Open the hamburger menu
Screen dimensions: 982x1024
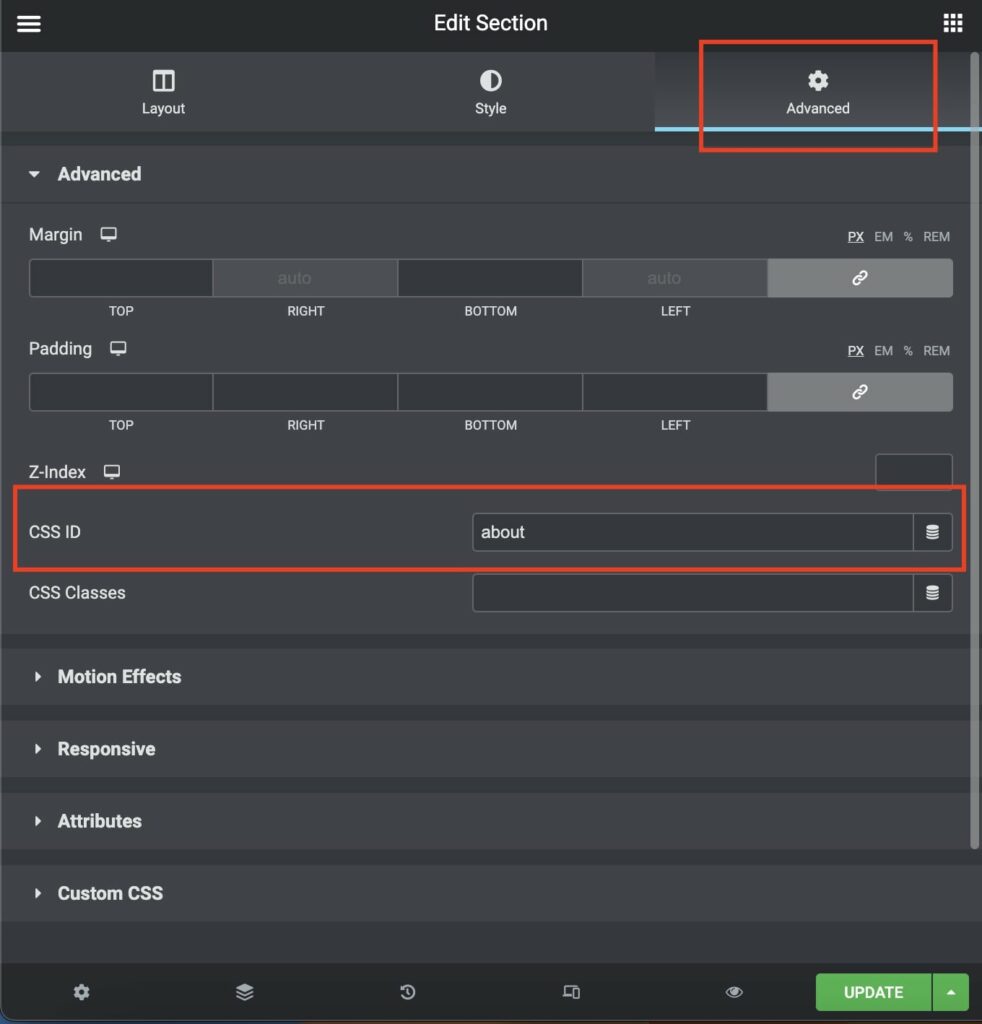tap(29, 24)
